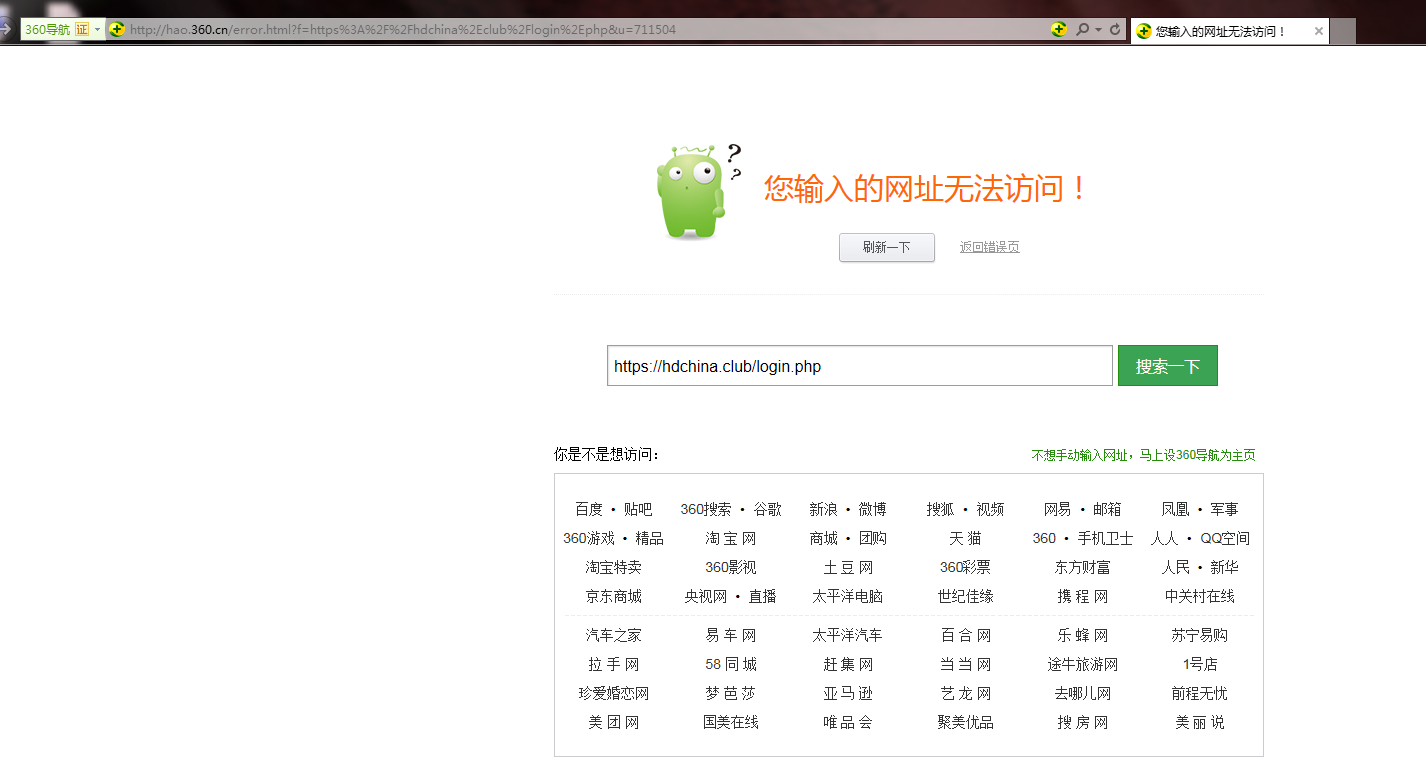This screenshot has height=780, width=1426.
Task: Click the 360 site icon before the URL
Action: [x=117, y=30]
